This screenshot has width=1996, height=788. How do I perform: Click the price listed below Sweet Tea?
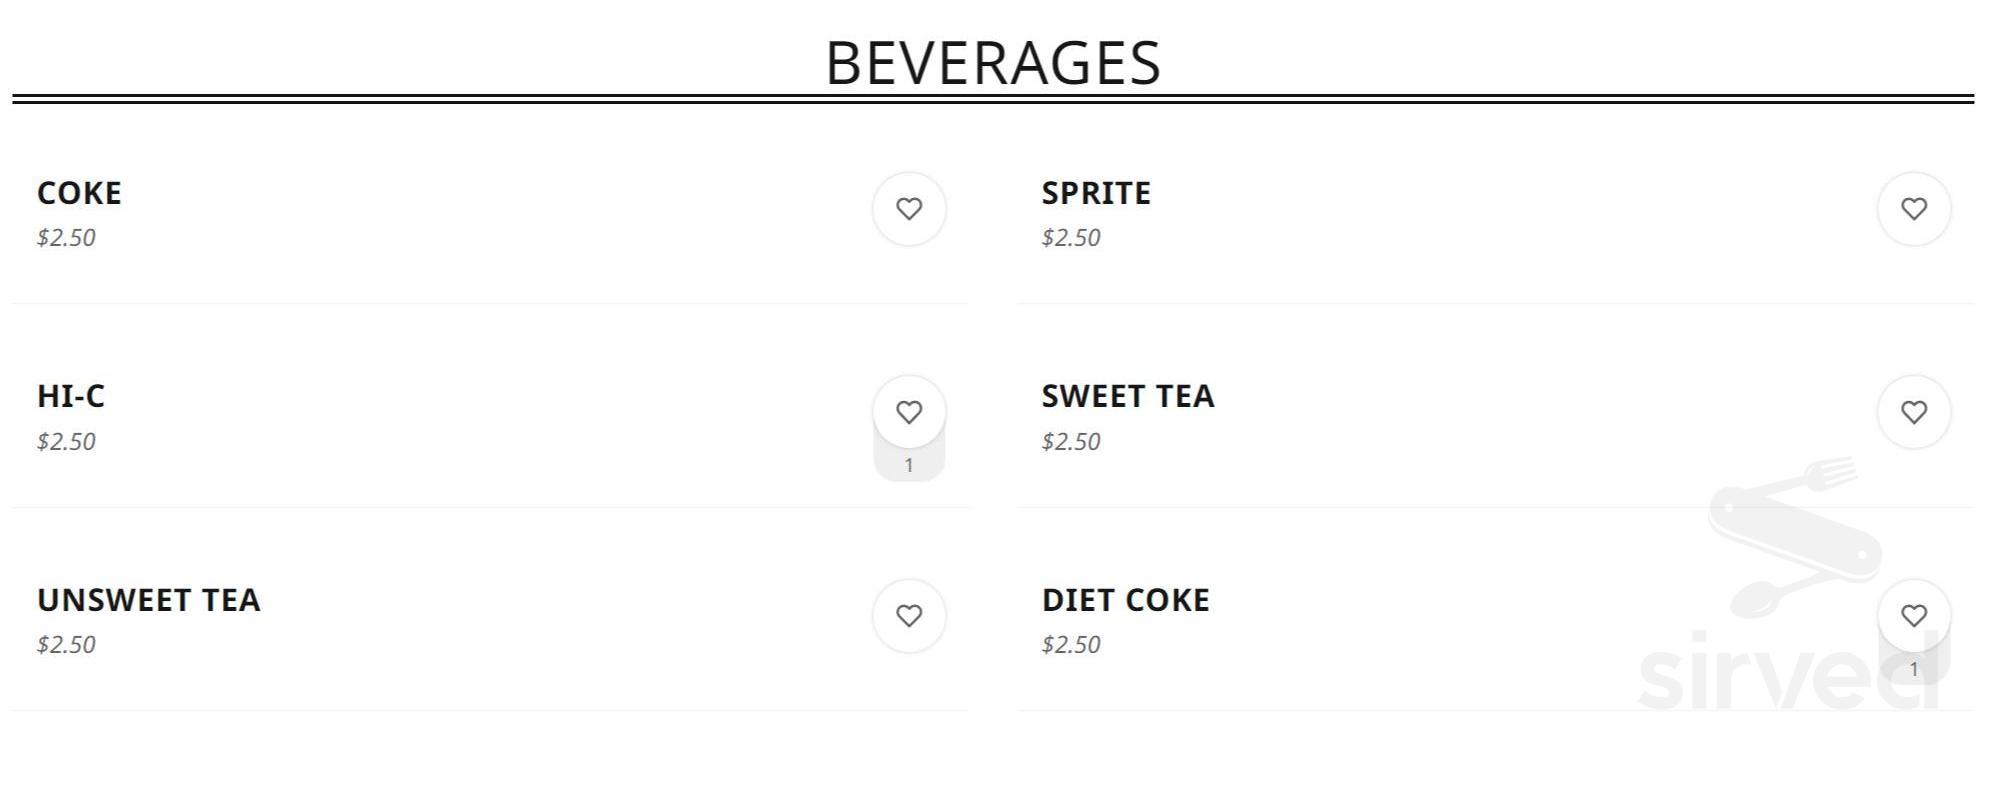1070,442
